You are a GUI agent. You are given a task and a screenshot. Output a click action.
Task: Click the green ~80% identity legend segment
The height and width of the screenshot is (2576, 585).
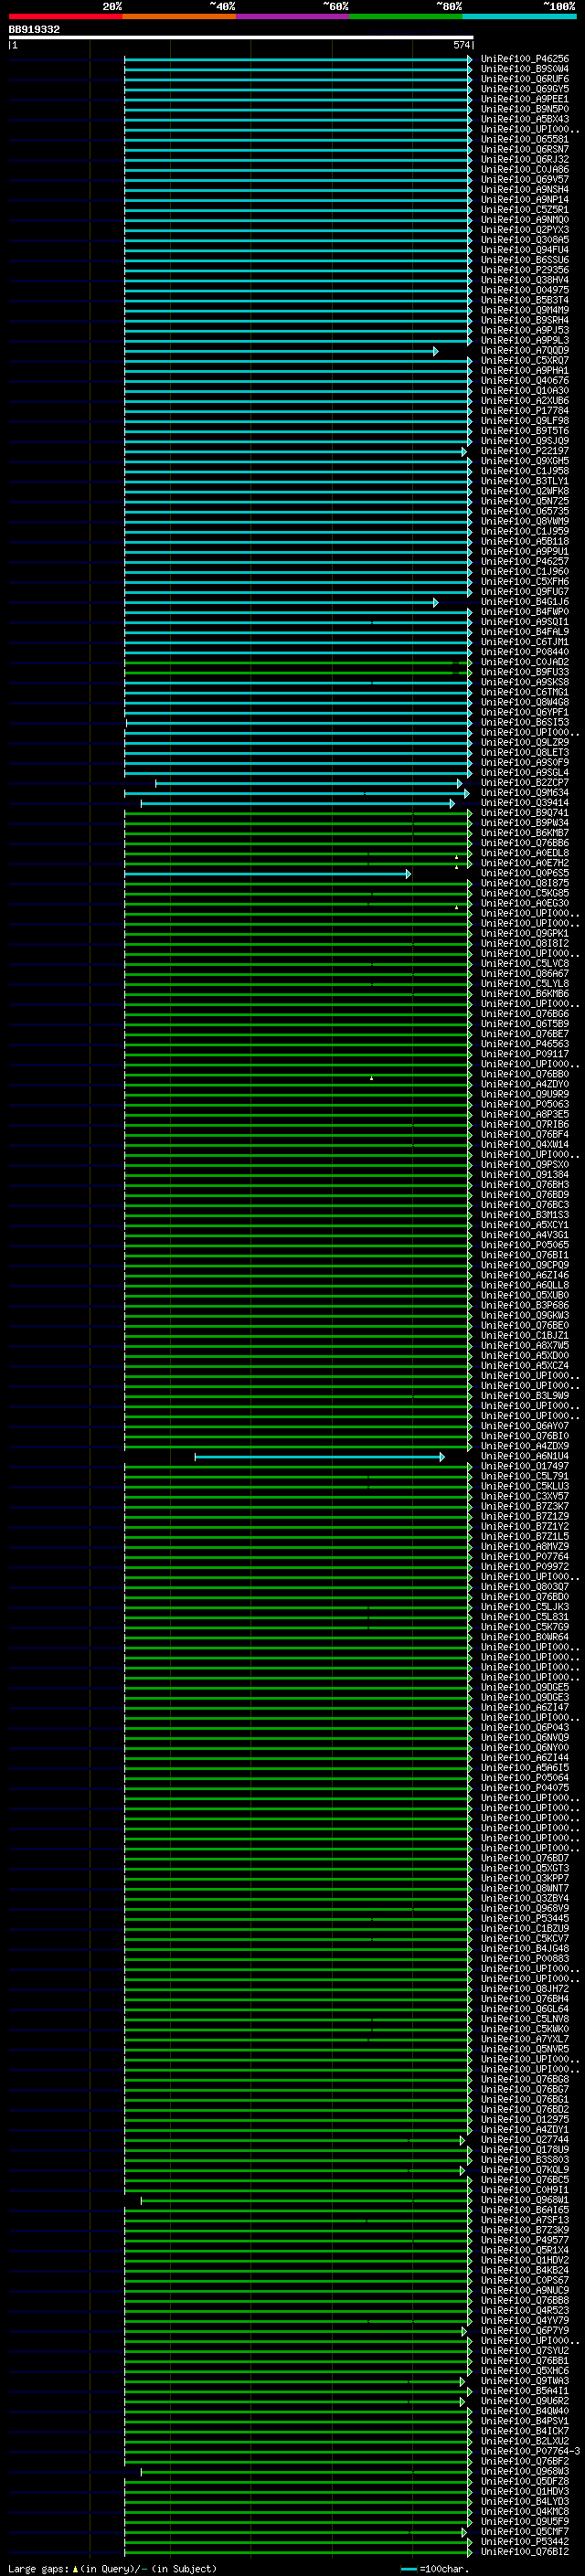coord(406,16)
